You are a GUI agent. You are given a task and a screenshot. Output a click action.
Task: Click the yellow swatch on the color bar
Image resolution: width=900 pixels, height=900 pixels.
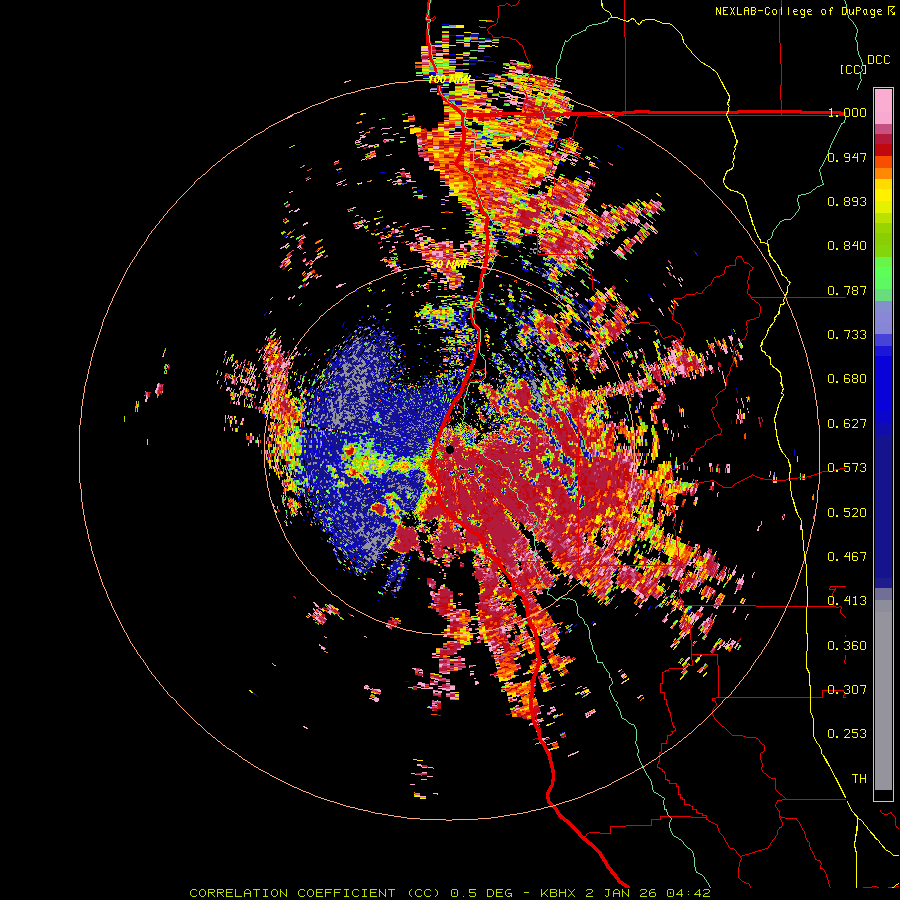[883, 196]
